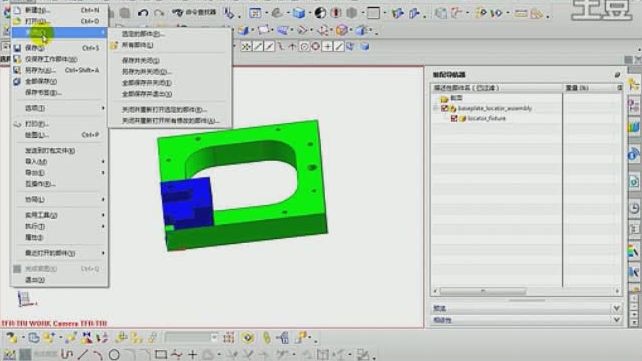Toggle checkbox for baseplate_locator_assembly
642x361 pixels.
(445, 108)
